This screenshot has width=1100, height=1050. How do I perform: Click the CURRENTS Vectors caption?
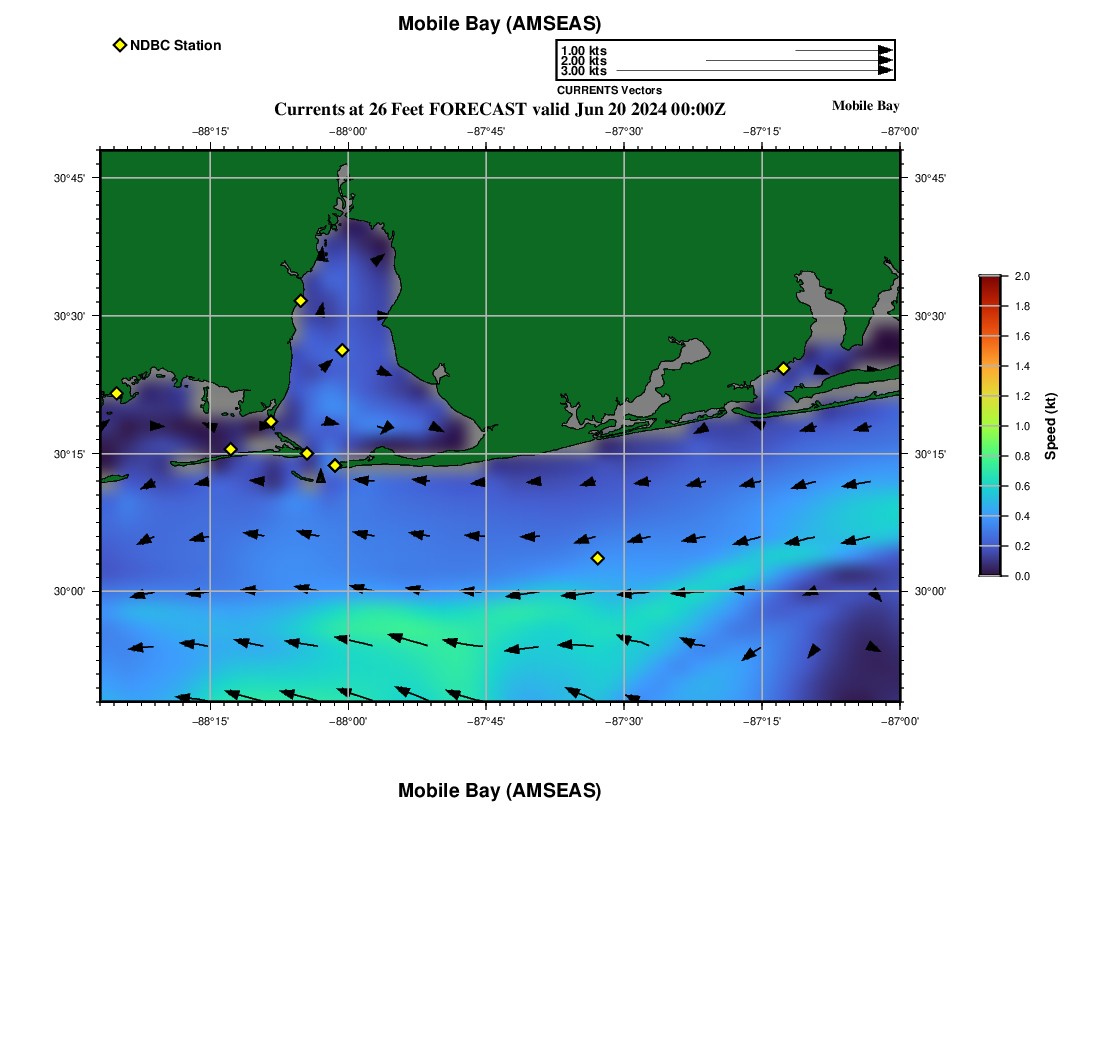click(609, 90)
